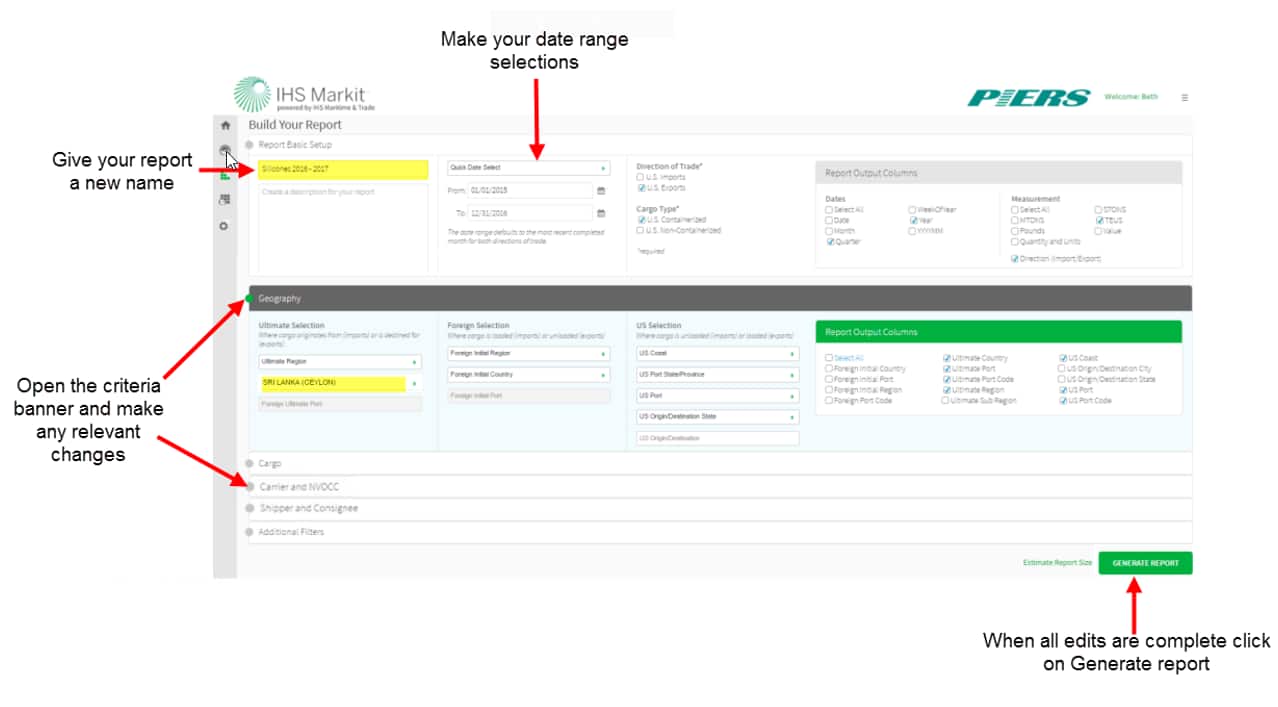Expand the Shipper and Consignee section
Viewport: 1278px width, 707px height.
coord(720,509)
